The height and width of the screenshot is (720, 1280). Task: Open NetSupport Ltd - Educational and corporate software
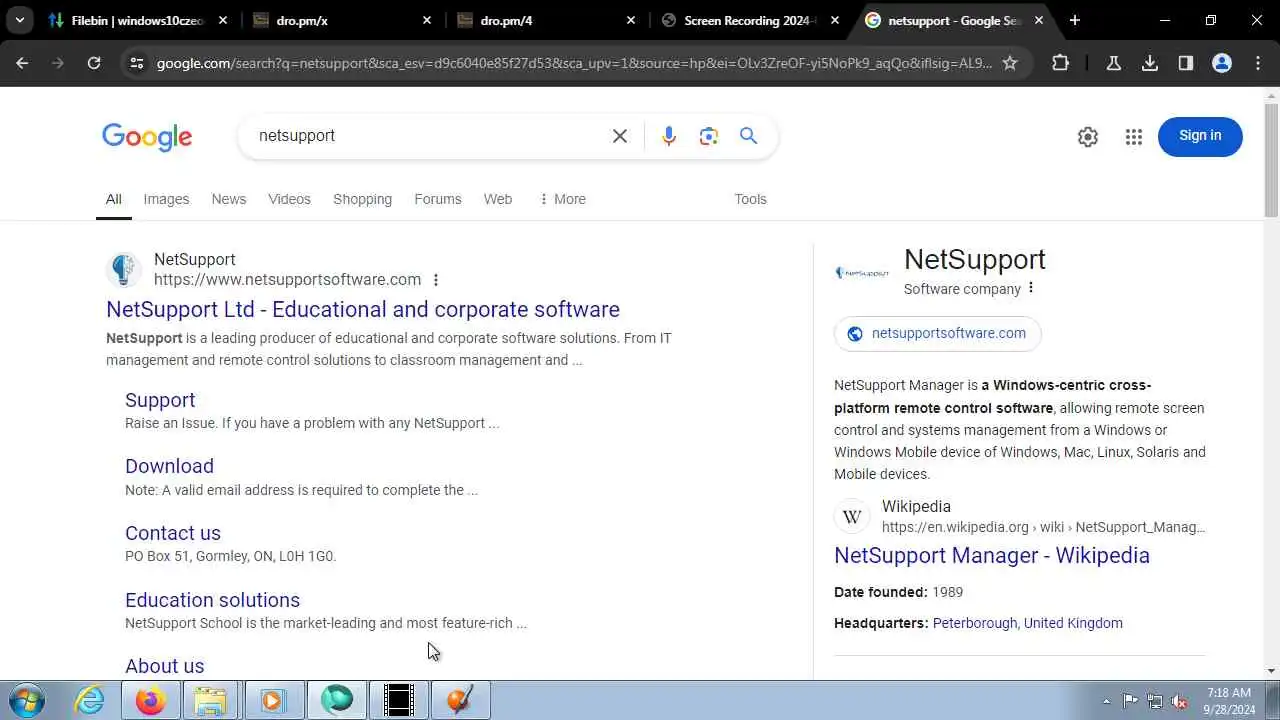tap(363, 309)
